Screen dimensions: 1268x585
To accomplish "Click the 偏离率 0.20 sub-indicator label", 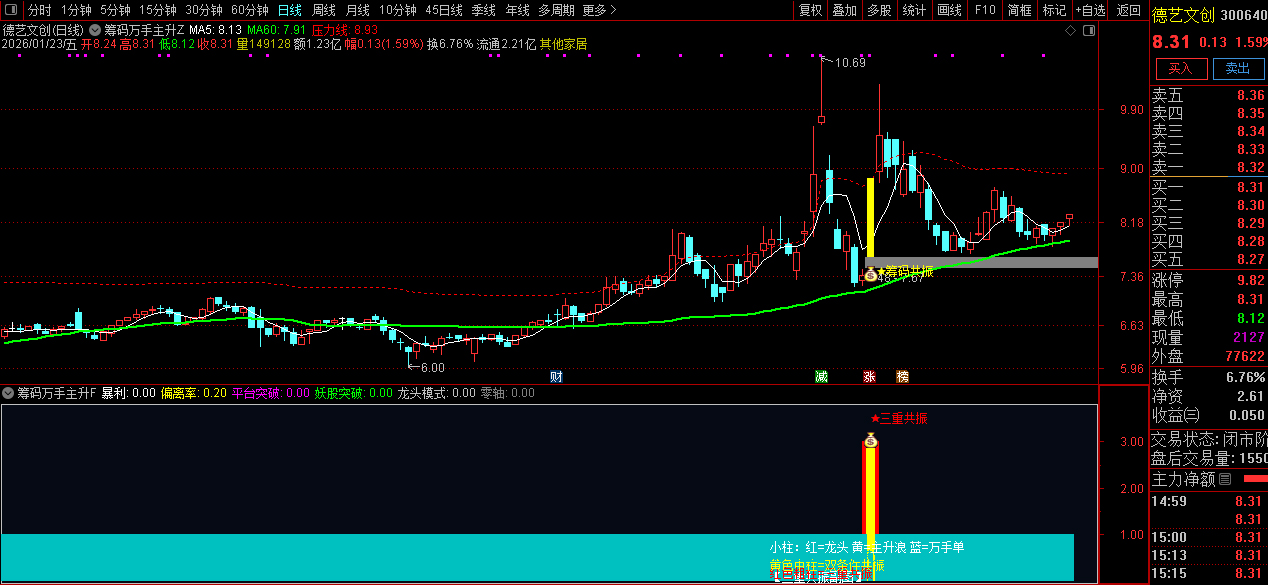I will pyautogui.click(x=194, y=393).
